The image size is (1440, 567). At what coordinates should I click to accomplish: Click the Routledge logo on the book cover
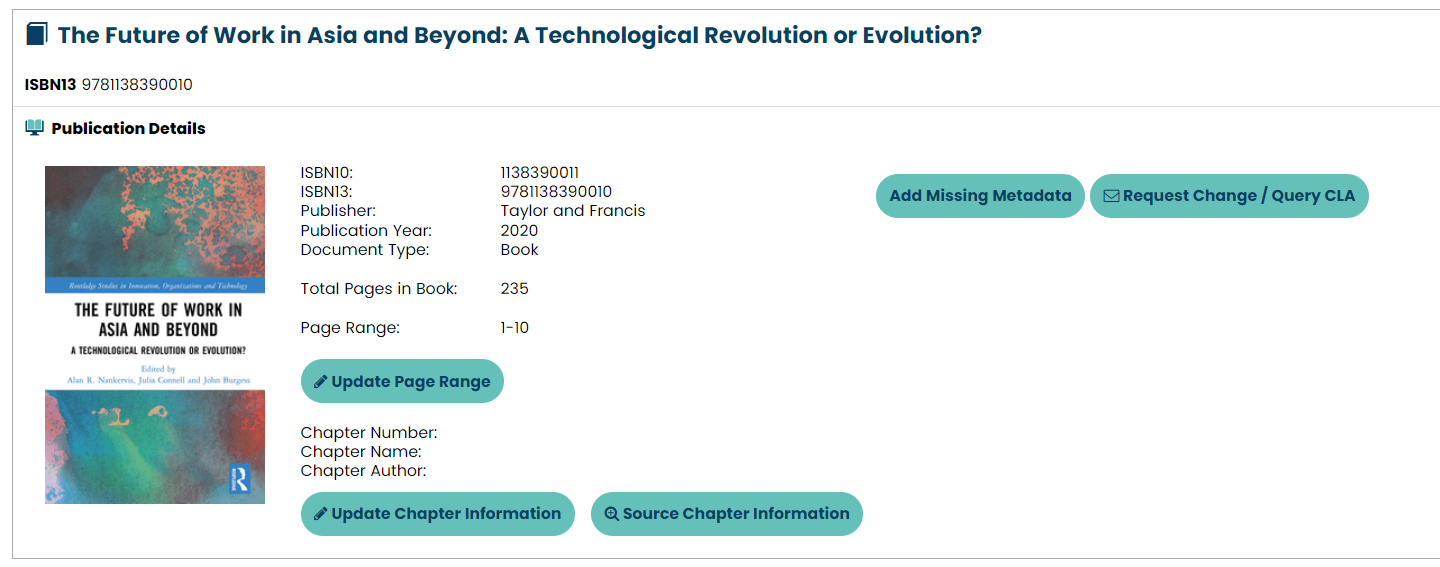pyautogui.click(x=241, y=479)
